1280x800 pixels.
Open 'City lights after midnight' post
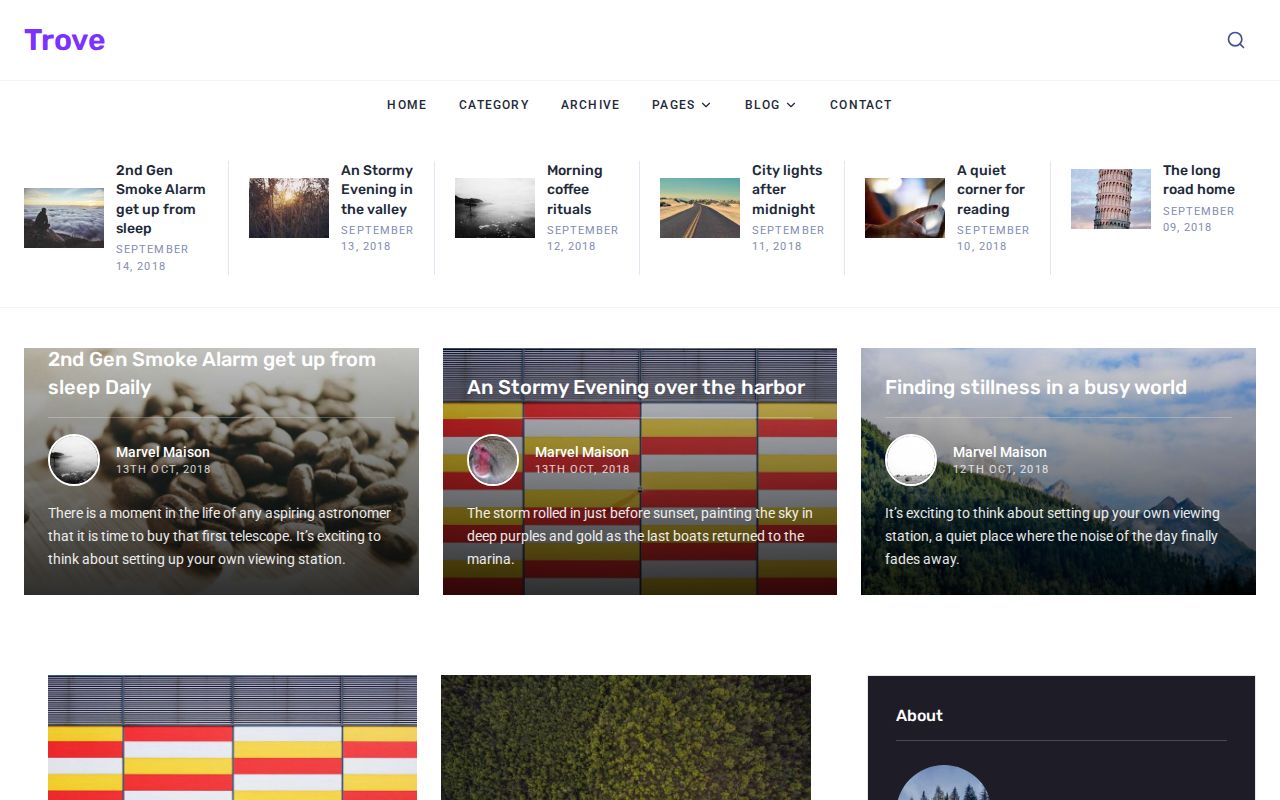click(x=787, y=190)
